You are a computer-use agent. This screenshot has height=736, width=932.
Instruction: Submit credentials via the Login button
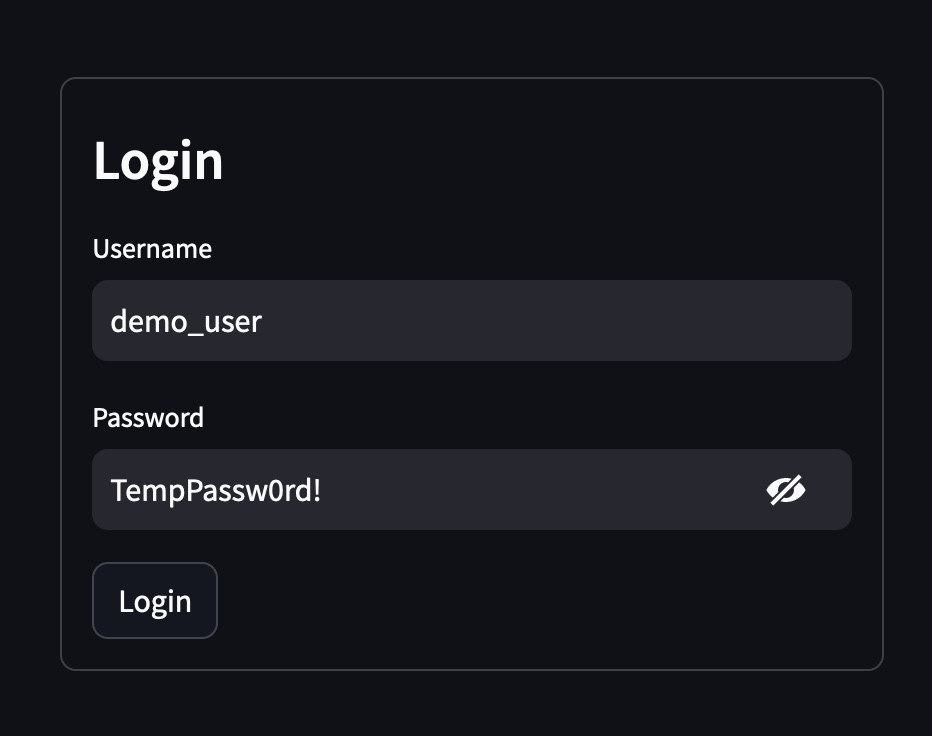pos(155,600)
